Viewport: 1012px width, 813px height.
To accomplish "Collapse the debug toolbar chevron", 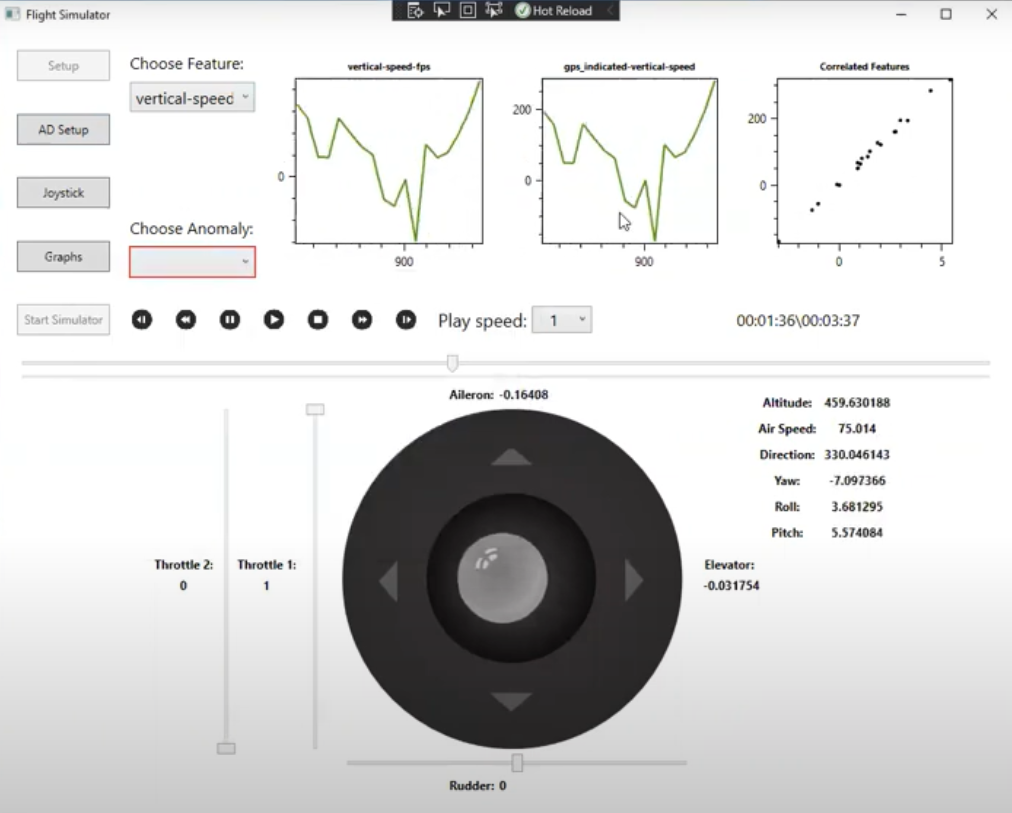I will point(610,10).
